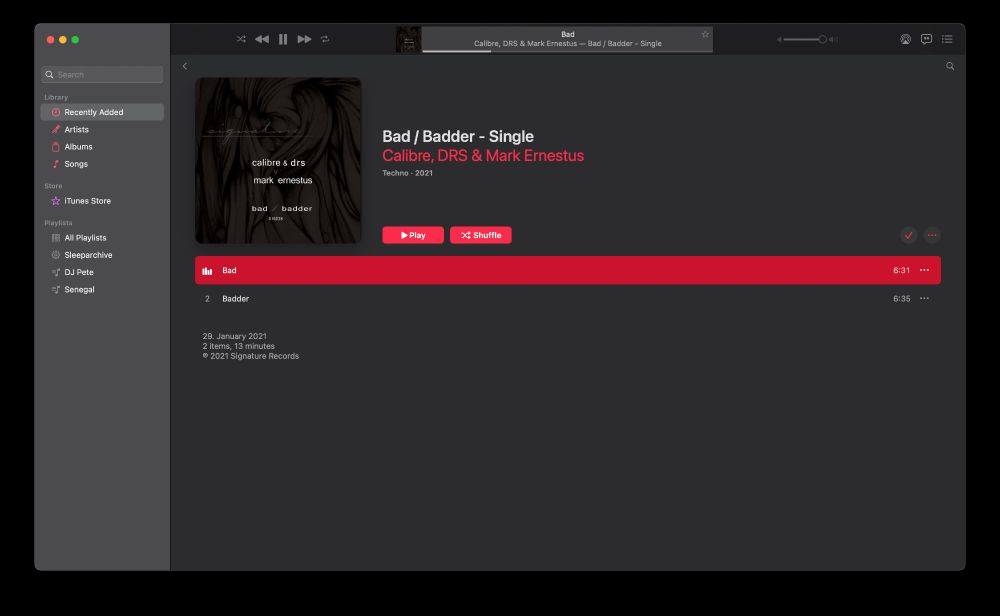Skip to the next track

(x=304, y=39)
